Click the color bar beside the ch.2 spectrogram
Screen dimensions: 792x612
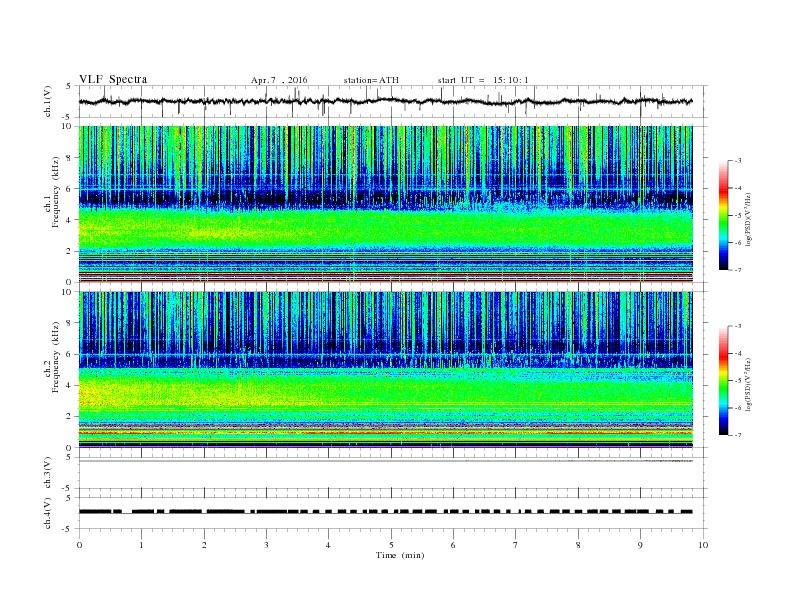pos(723,381)
